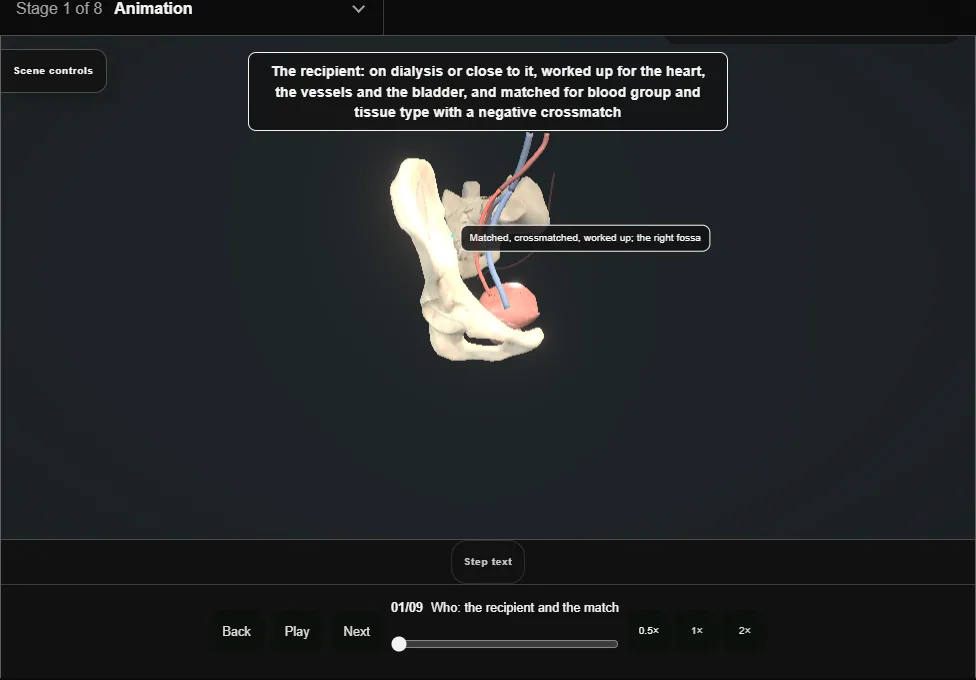The width and height of the screenshot is (976, 680).
Task: Click the chevron next to Animation
Action: pos(359,9)
